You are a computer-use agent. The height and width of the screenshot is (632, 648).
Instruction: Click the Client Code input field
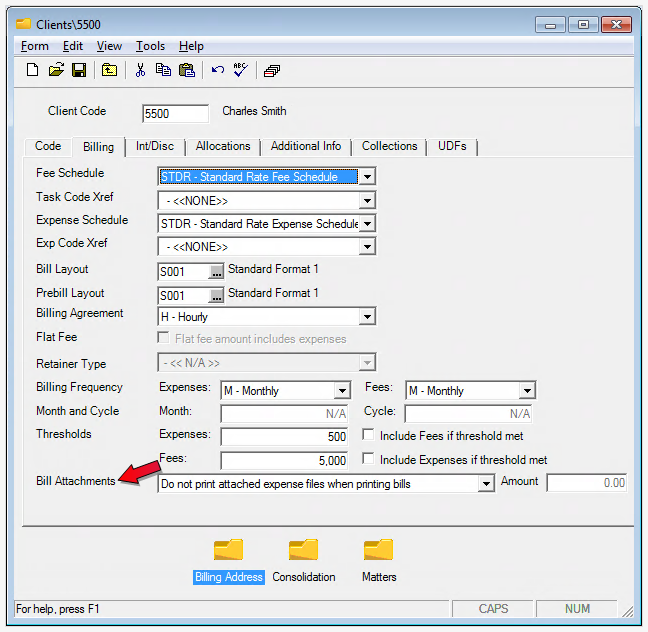pos(175,113)
